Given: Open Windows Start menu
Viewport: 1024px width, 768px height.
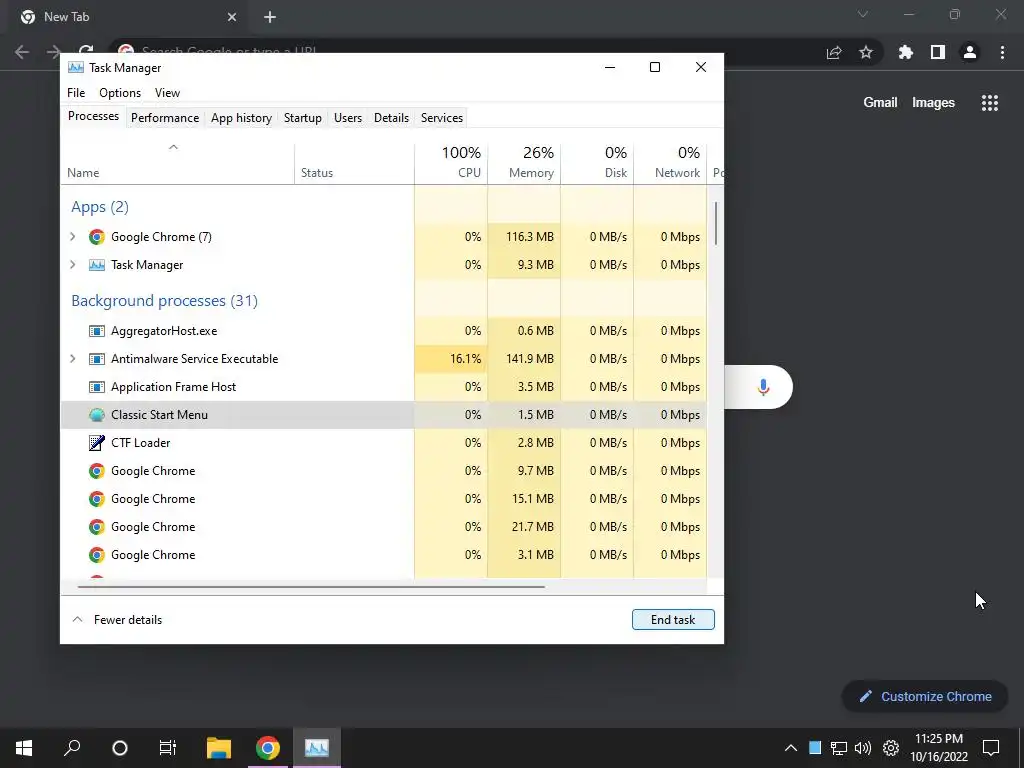Looking at the screenshot, I should point(24,748).
